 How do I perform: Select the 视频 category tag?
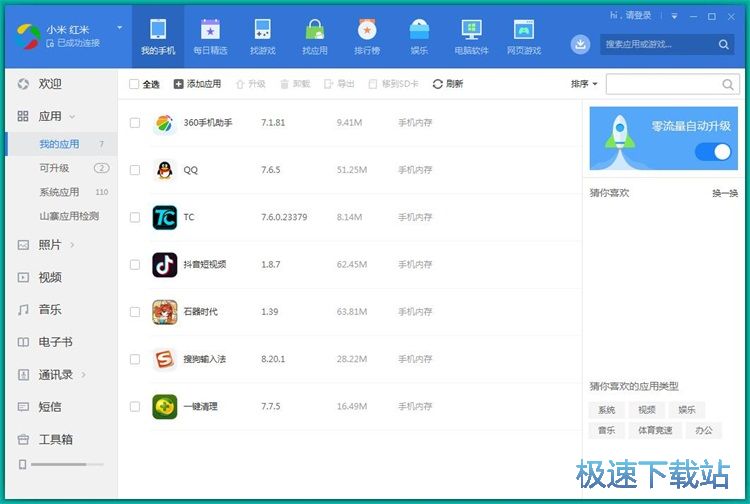point(646,410)
